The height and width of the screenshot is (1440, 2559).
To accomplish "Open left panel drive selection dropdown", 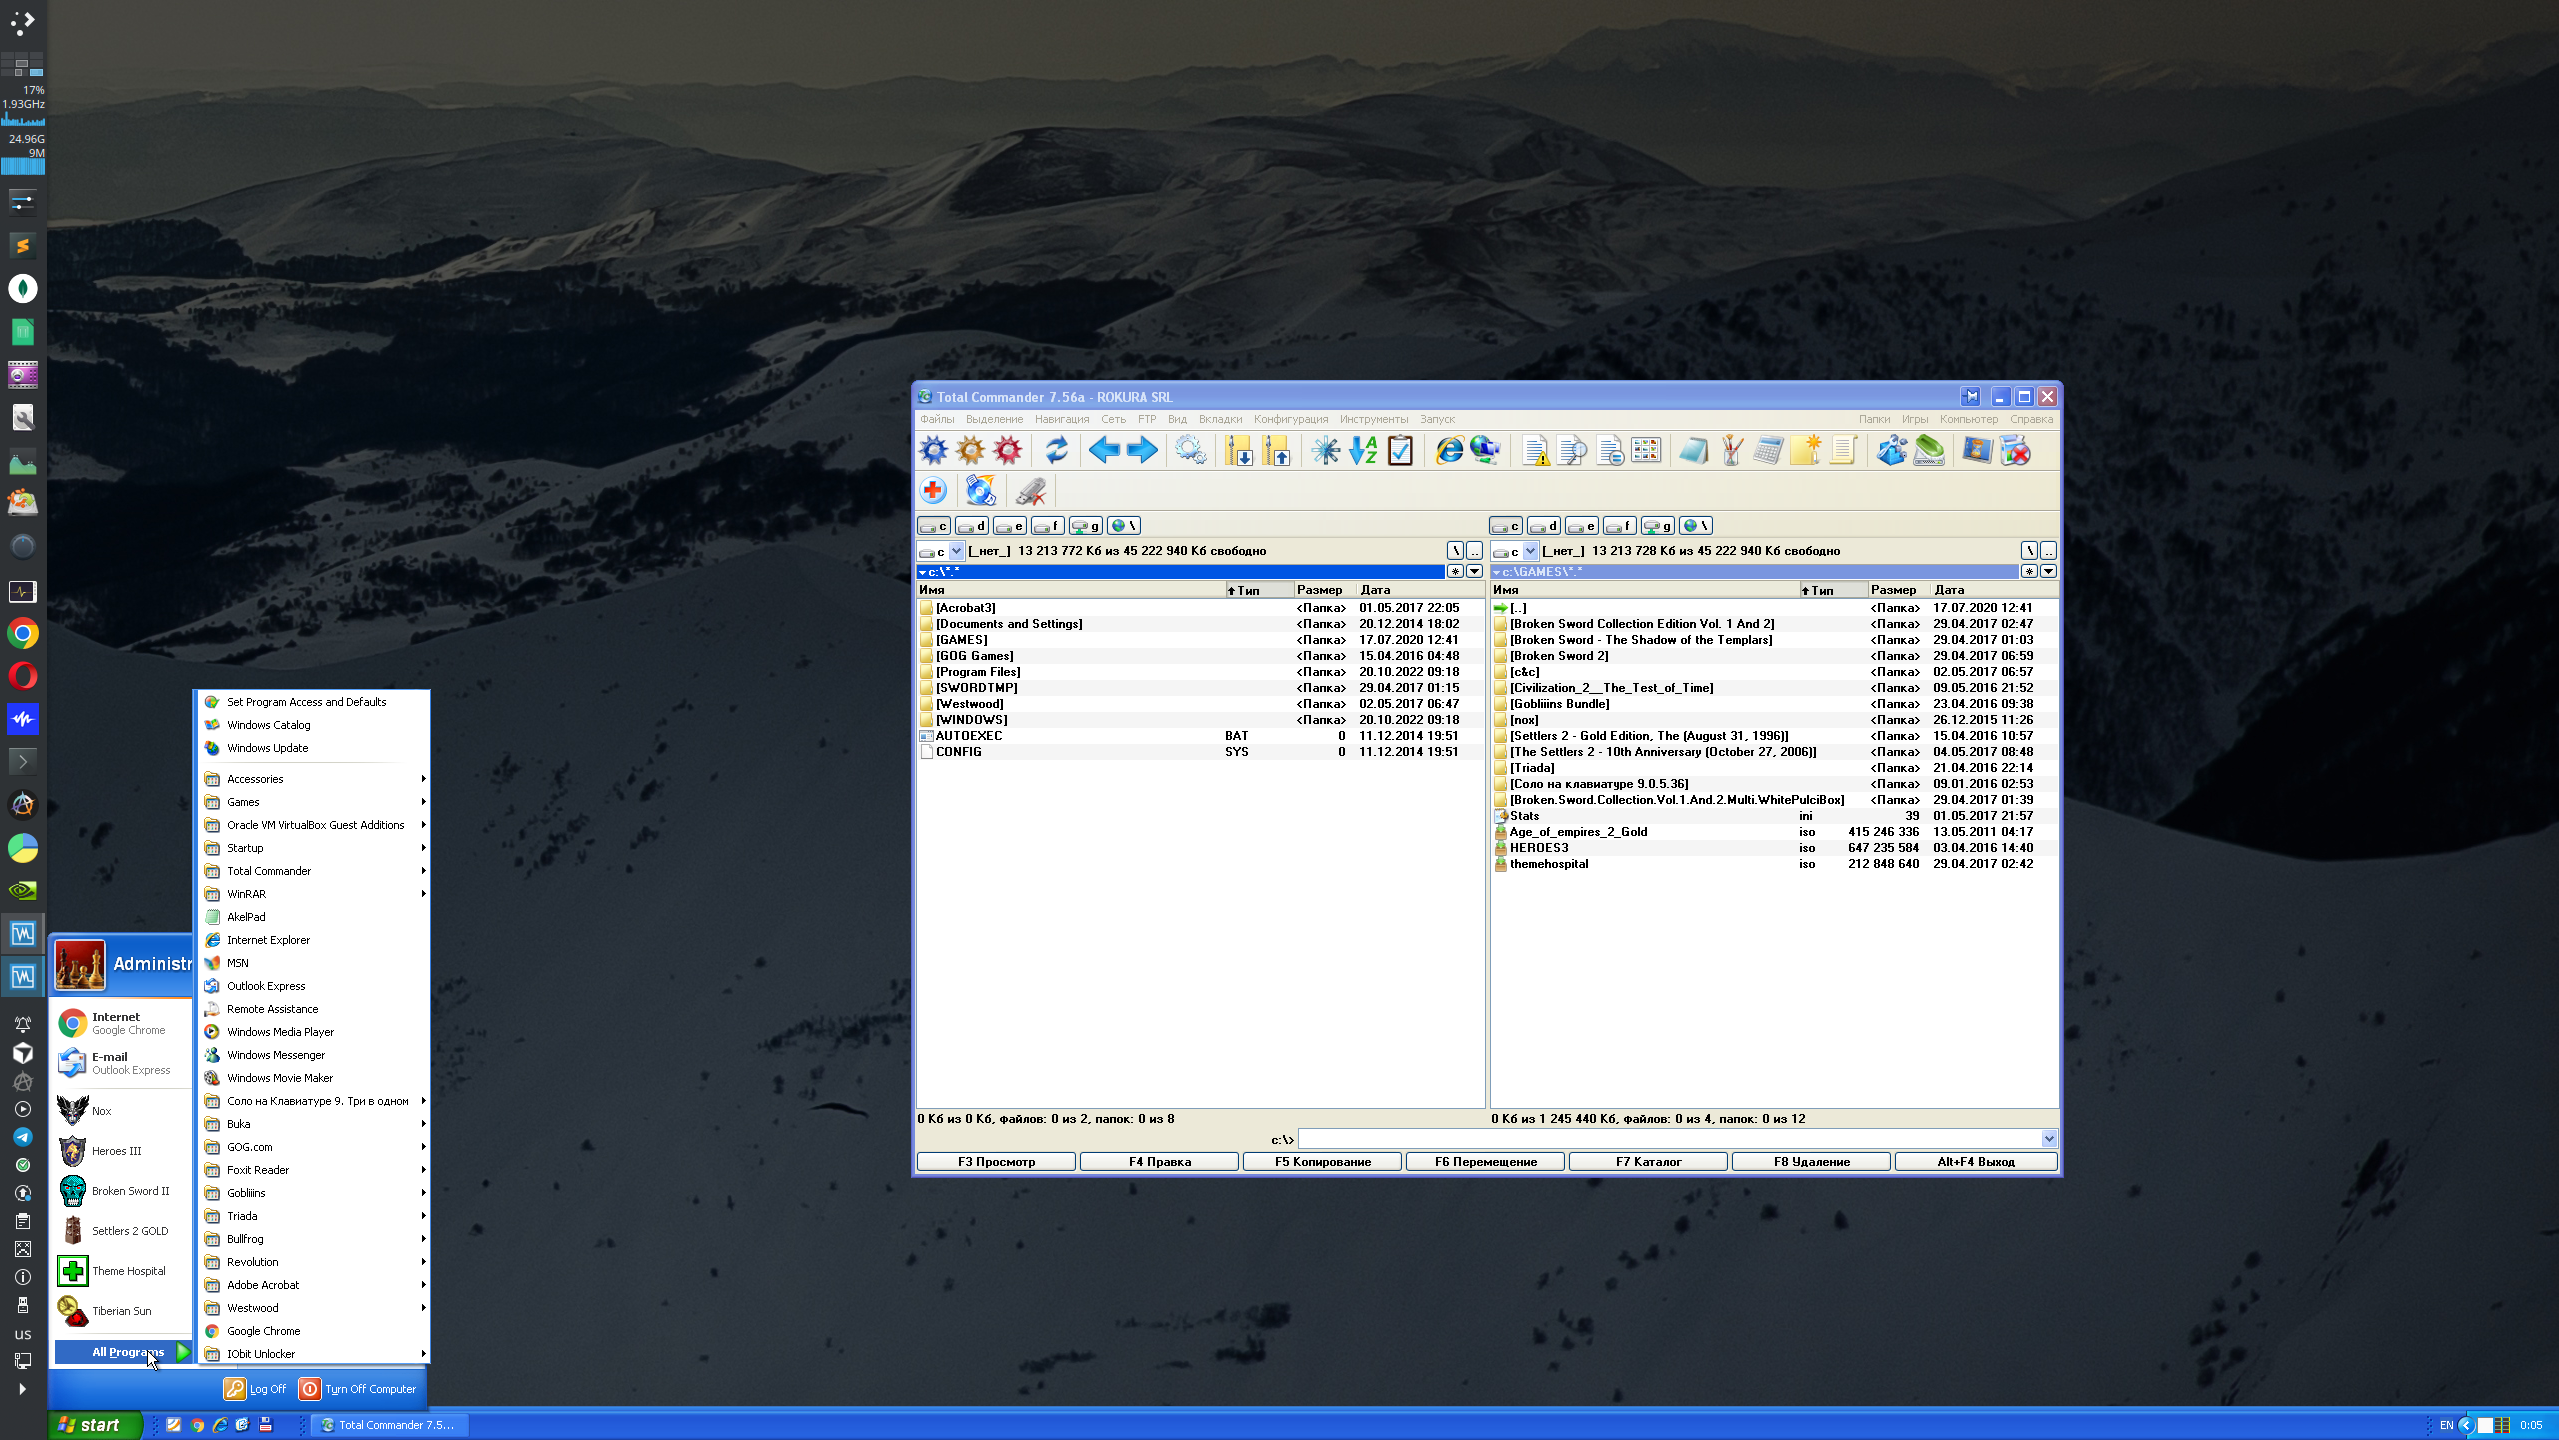I will (x=956, y=551).
